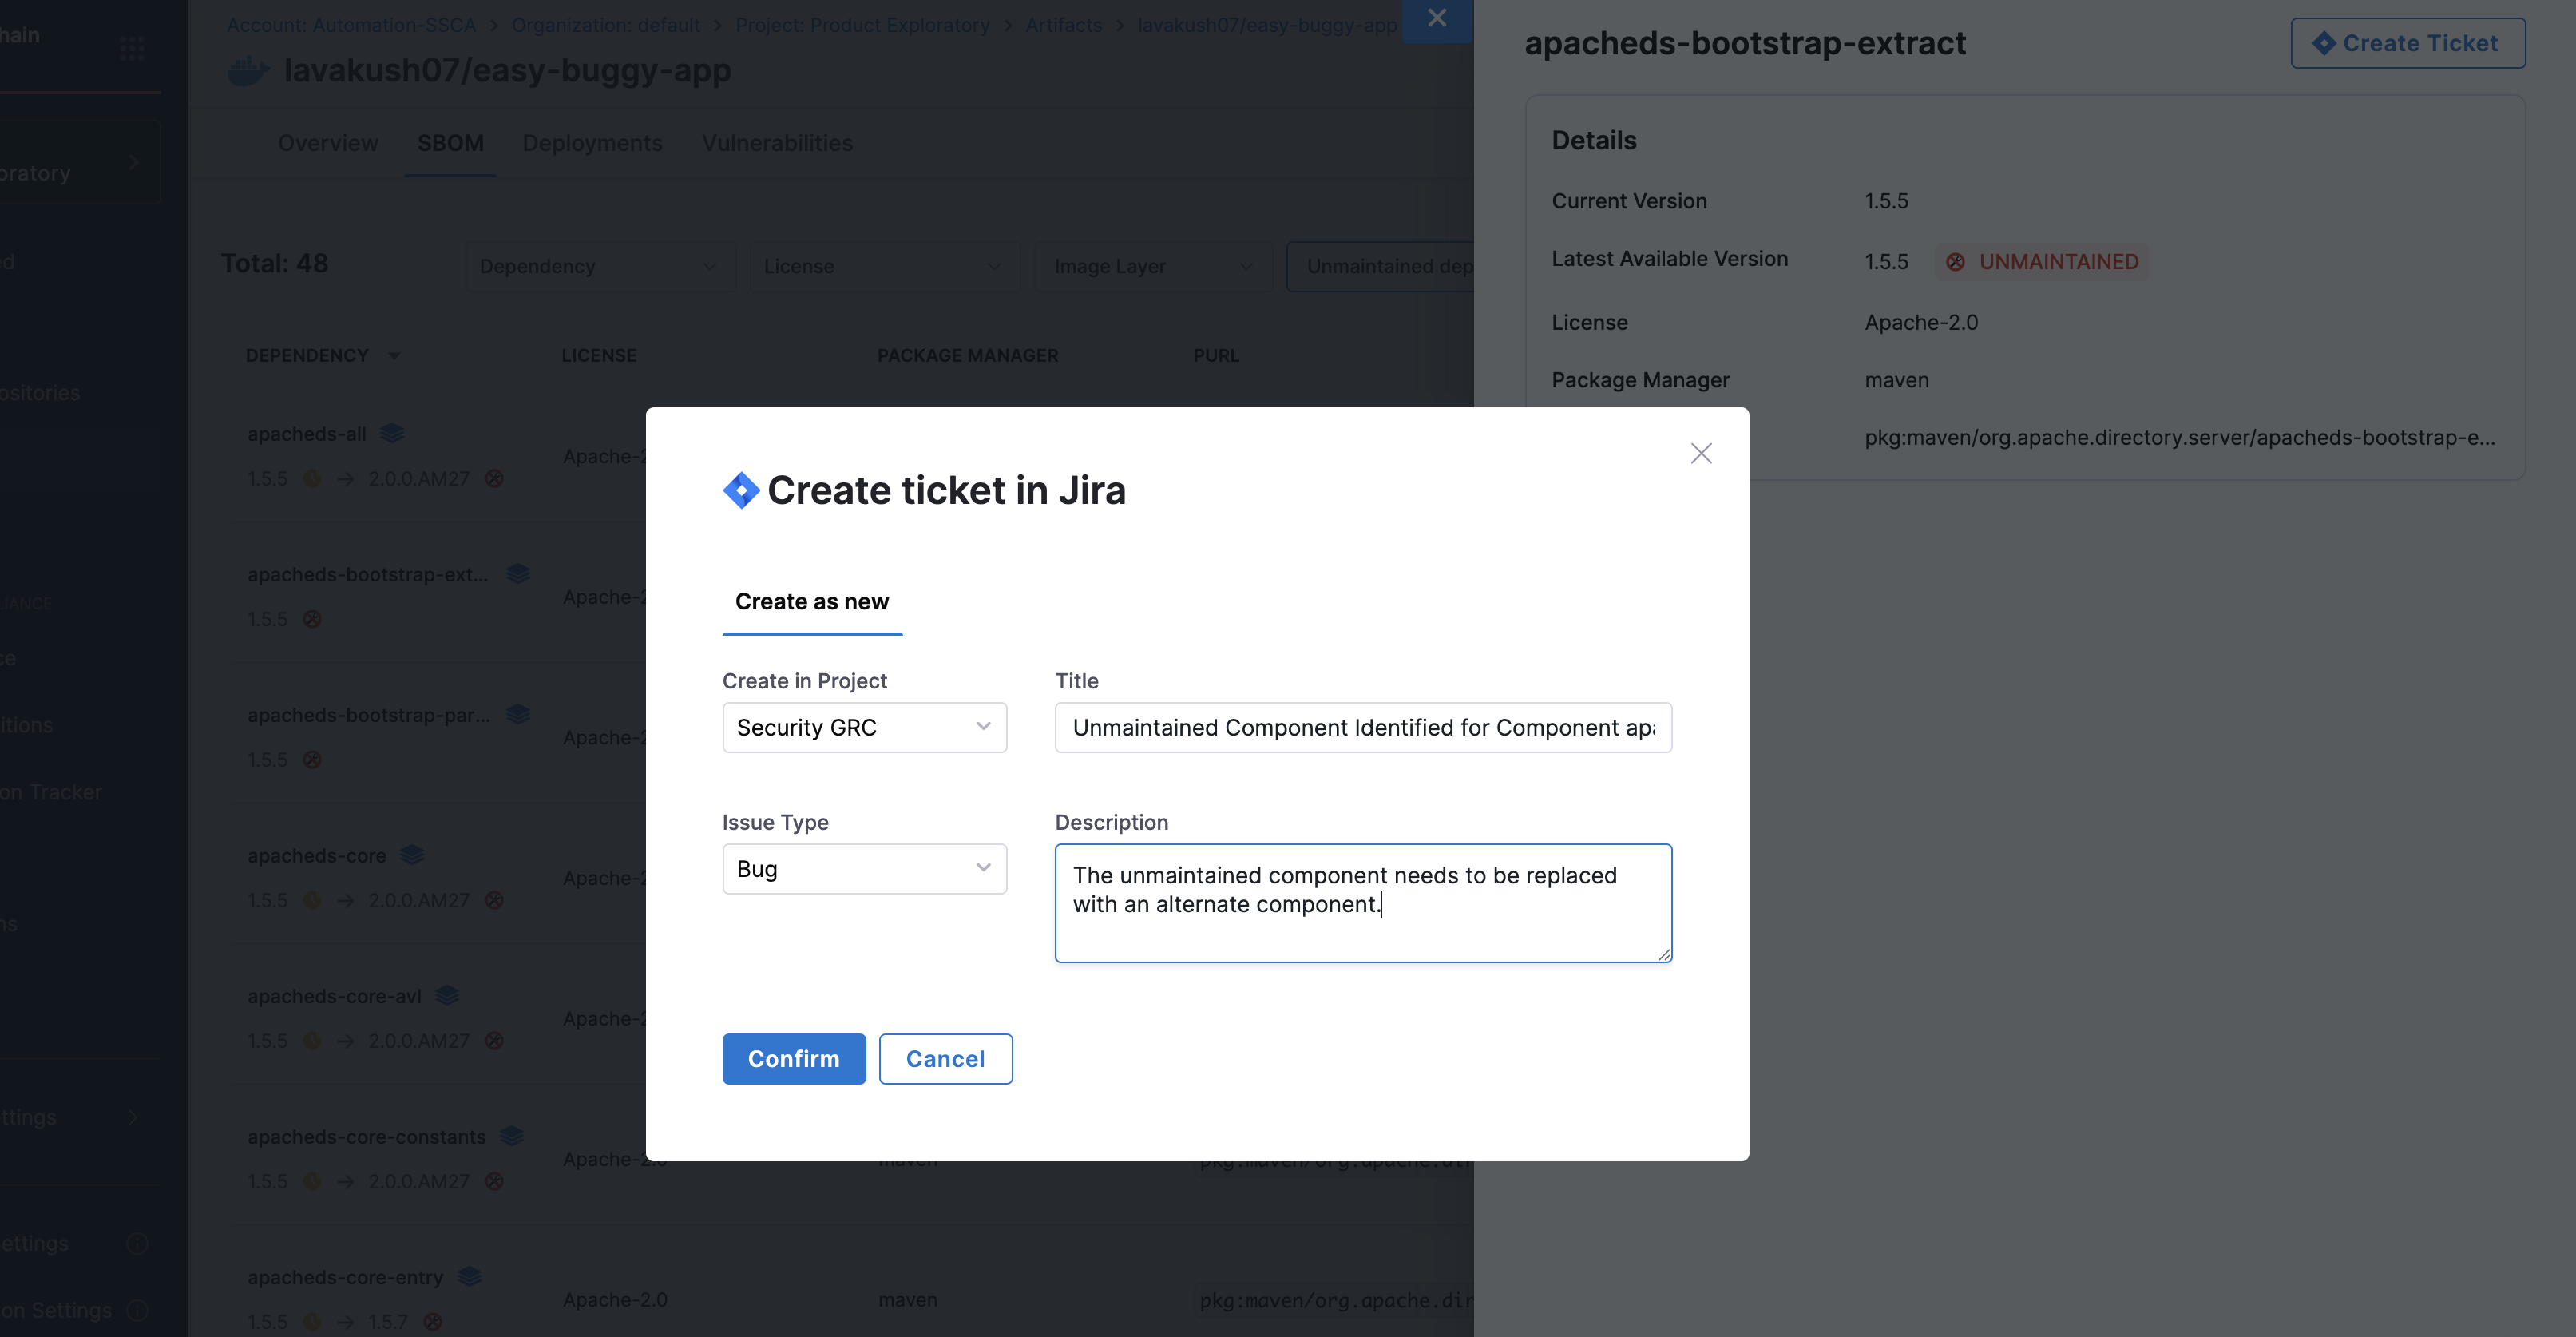Open the Dependency filter dropdown
Screen dimensions: 2576x1337
click(598, 266)
